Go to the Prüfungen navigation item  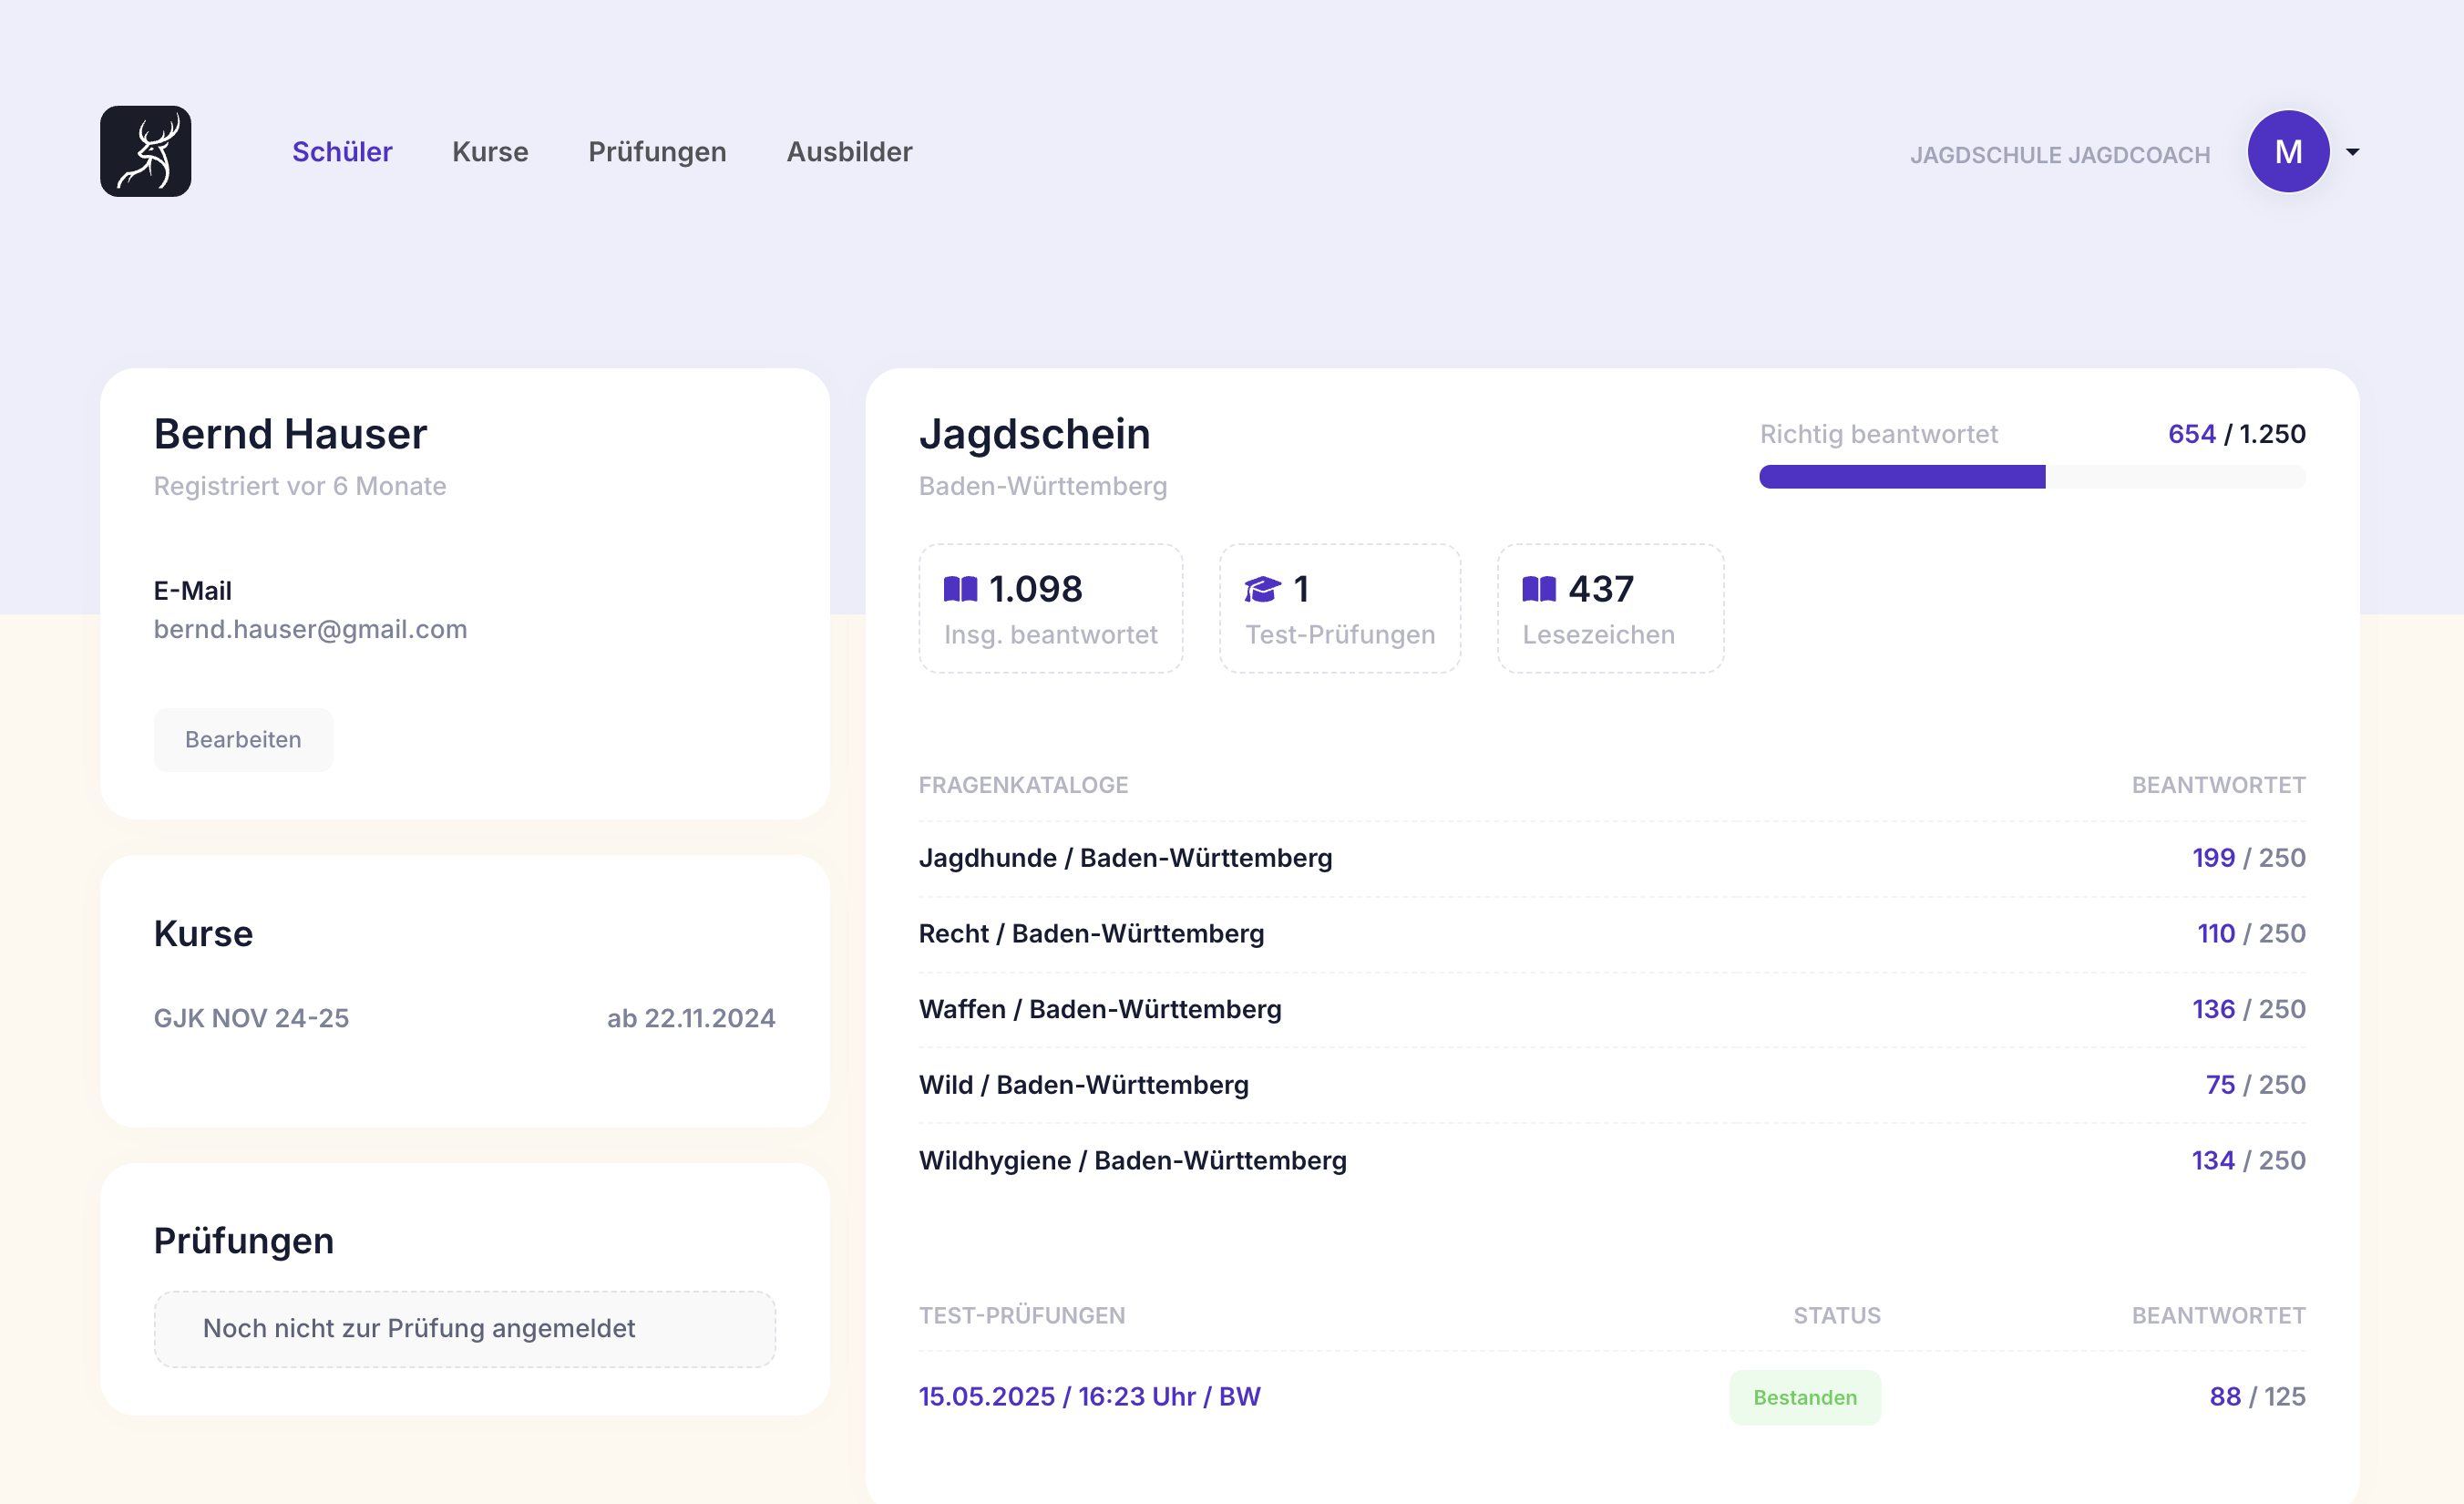[x=657, y=151]
